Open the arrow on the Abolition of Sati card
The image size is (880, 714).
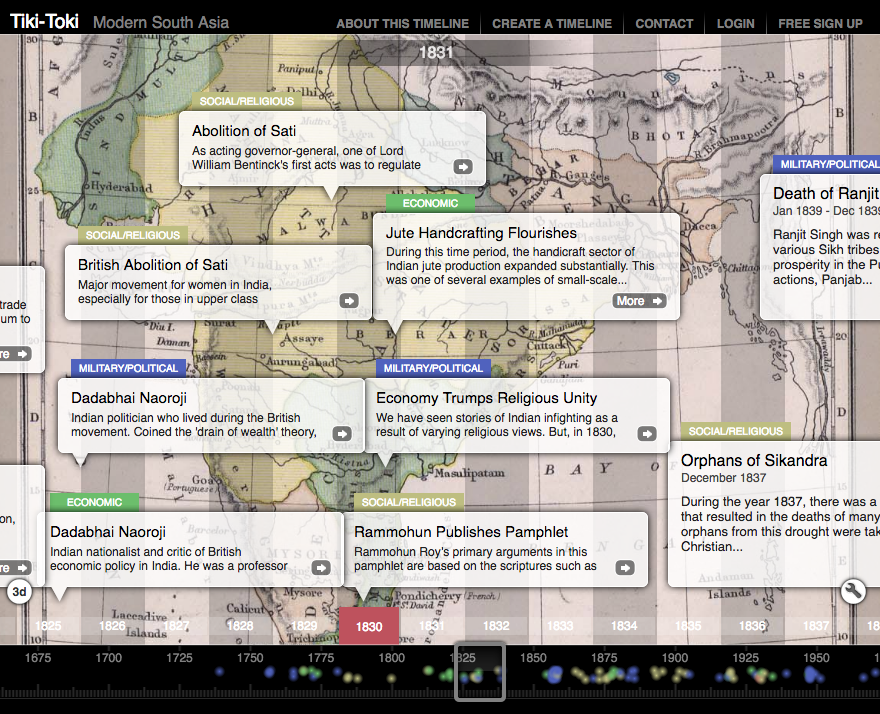pos(462,167)
